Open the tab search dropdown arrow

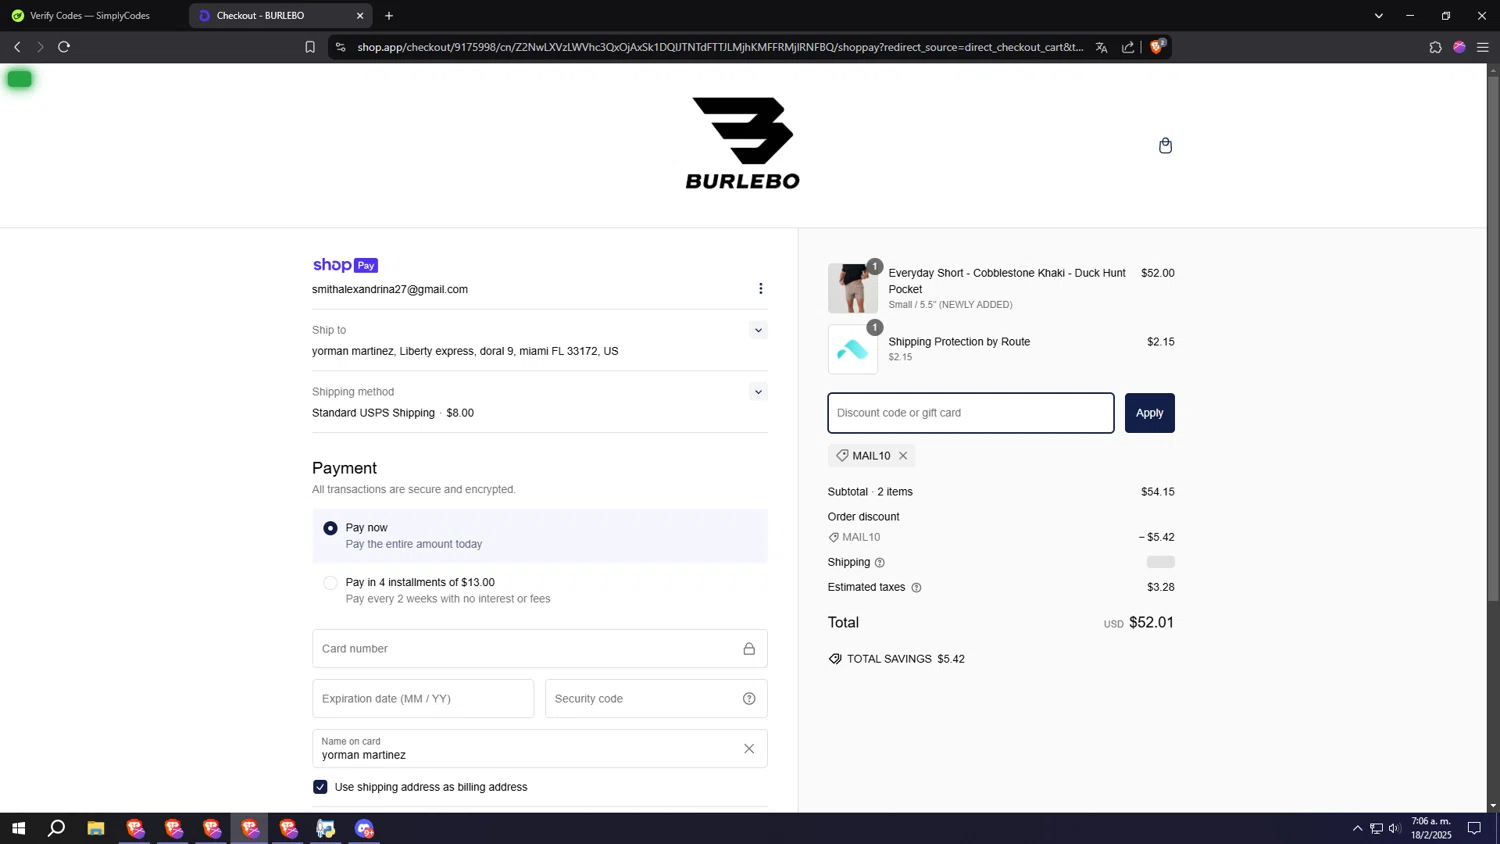(x=1378, y=16)
